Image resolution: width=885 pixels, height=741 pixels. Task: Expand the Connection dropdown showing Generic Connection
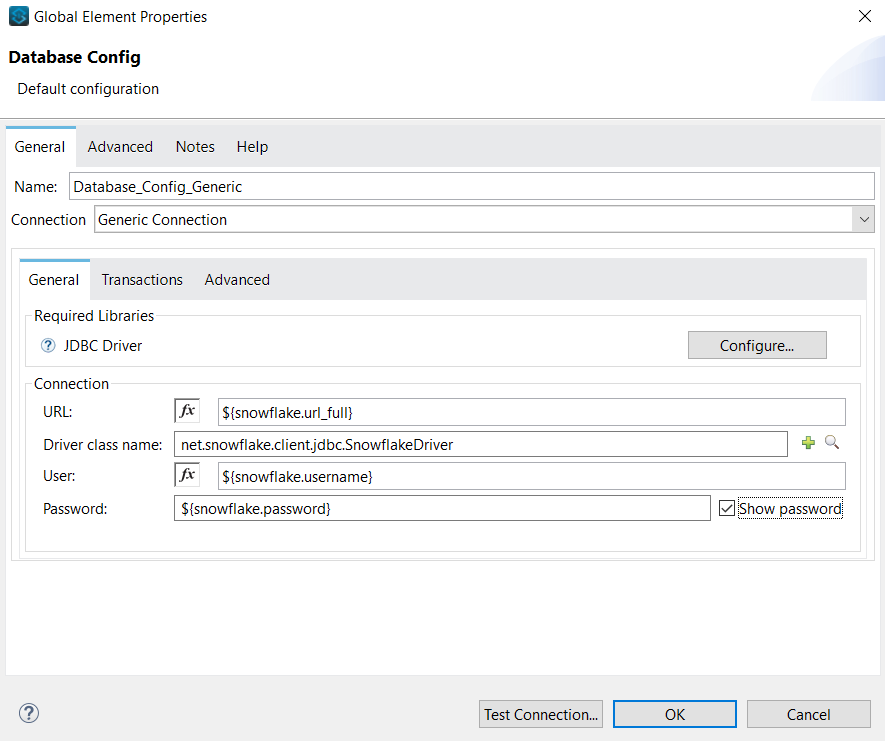(x=863, y=220)
